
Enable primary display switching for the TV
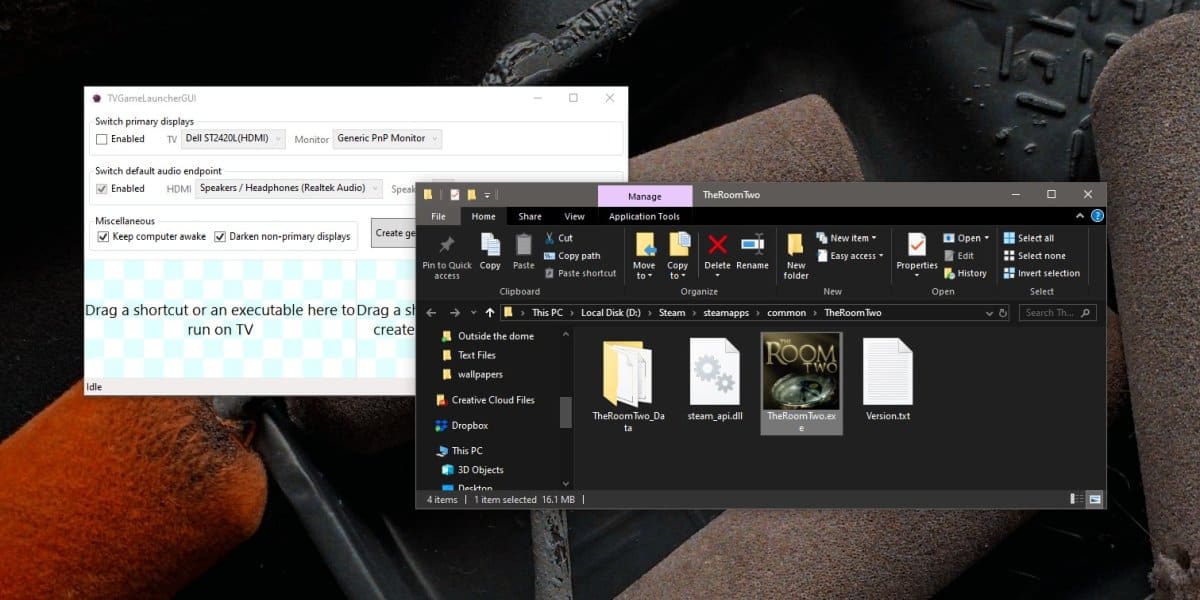click(102, 139)
